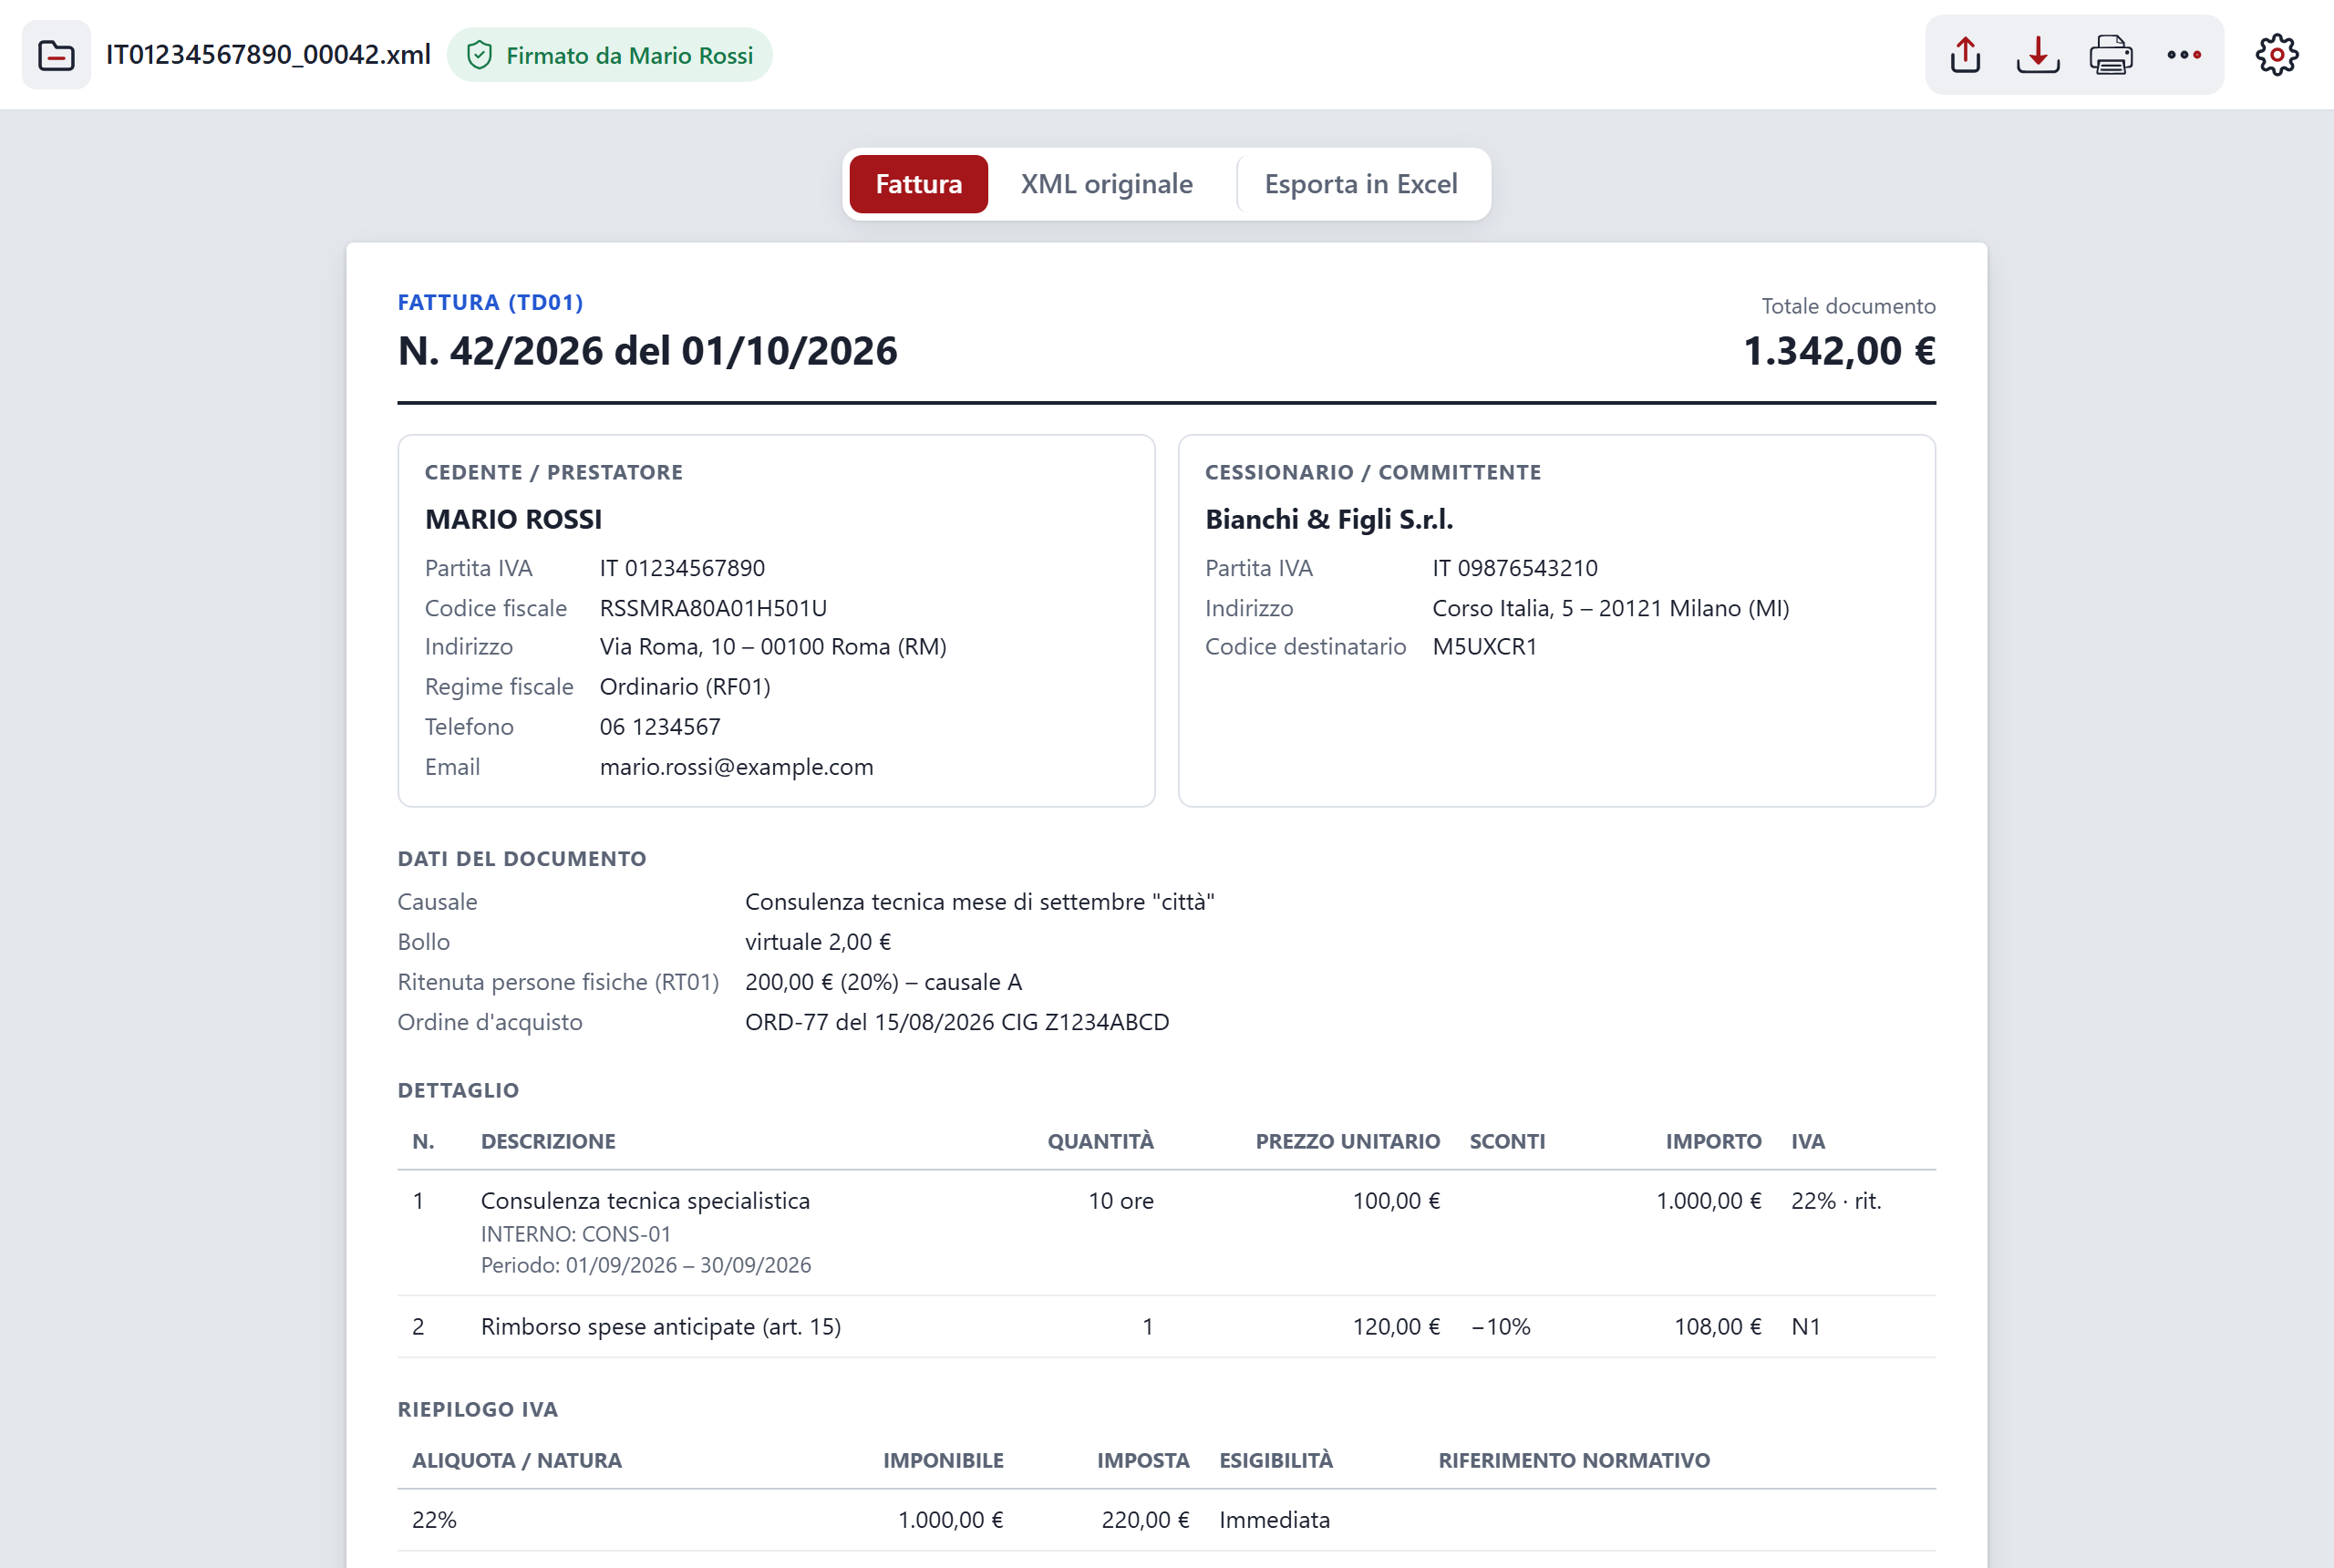
Task: Click importo 108,00 € in row 2
Action: pos(1717,1327)
